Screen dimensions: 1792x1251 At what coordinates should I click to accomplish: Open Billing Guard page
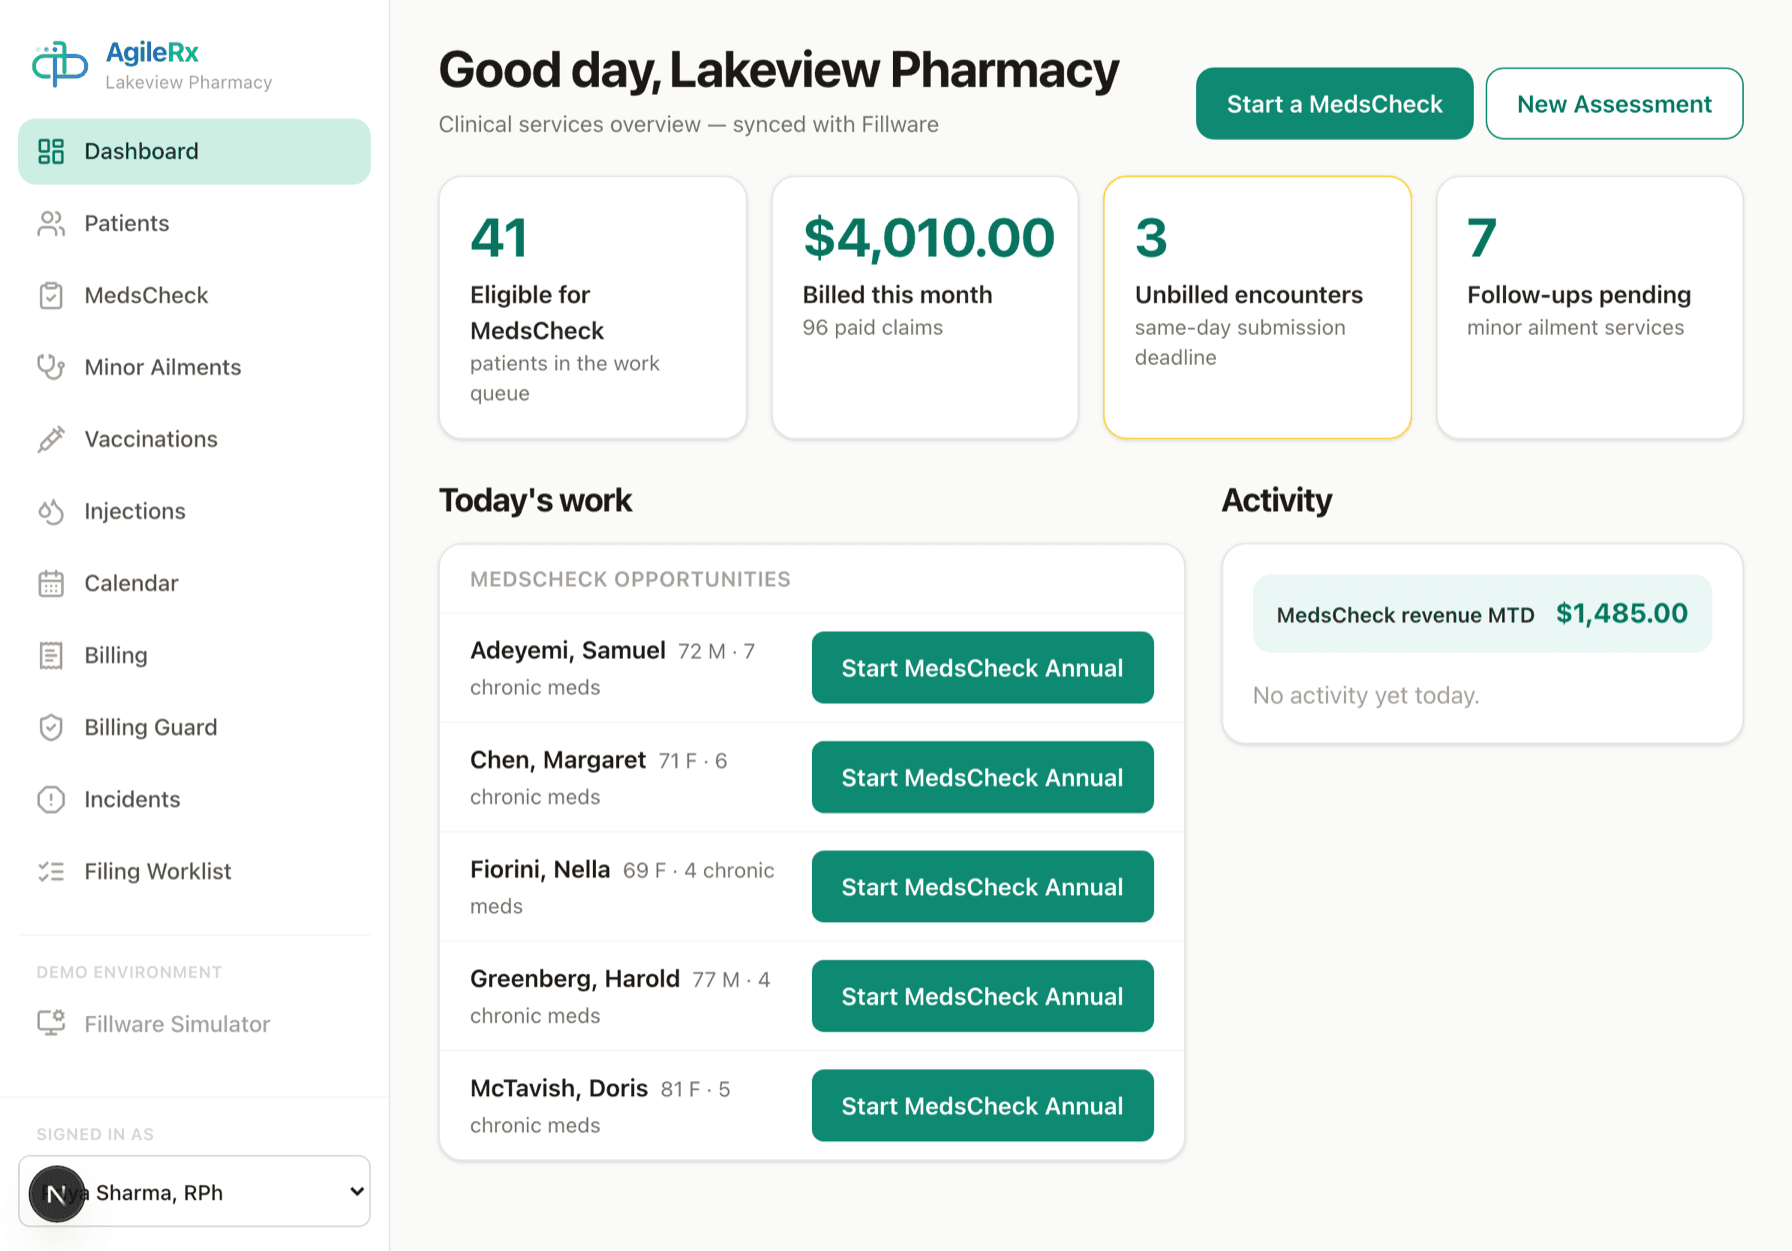(x=194, y=727)
